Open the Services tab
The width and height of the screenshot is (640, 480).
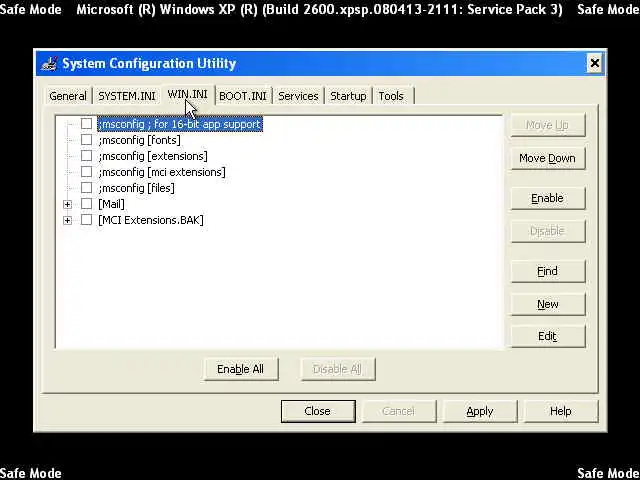click(298, 96)
